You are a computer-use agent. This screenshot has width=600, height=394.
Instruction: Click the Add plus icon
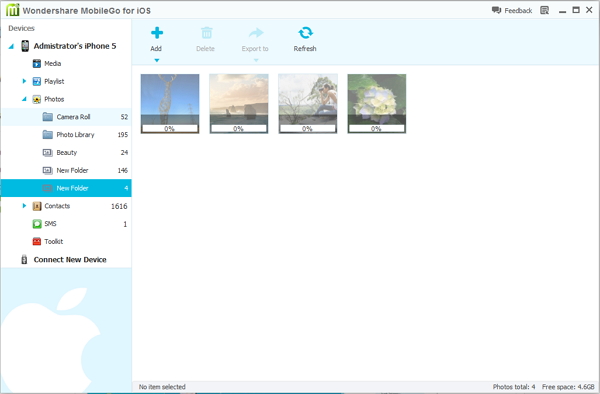point(157,33)
